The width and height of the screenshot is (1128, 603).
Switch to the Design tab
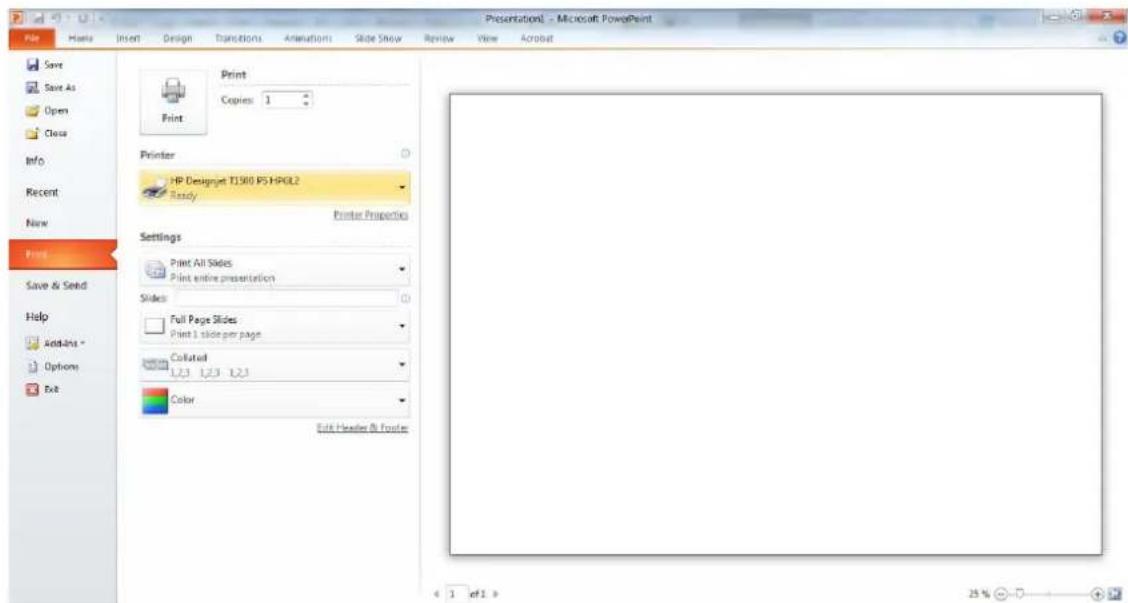point(177,38)
